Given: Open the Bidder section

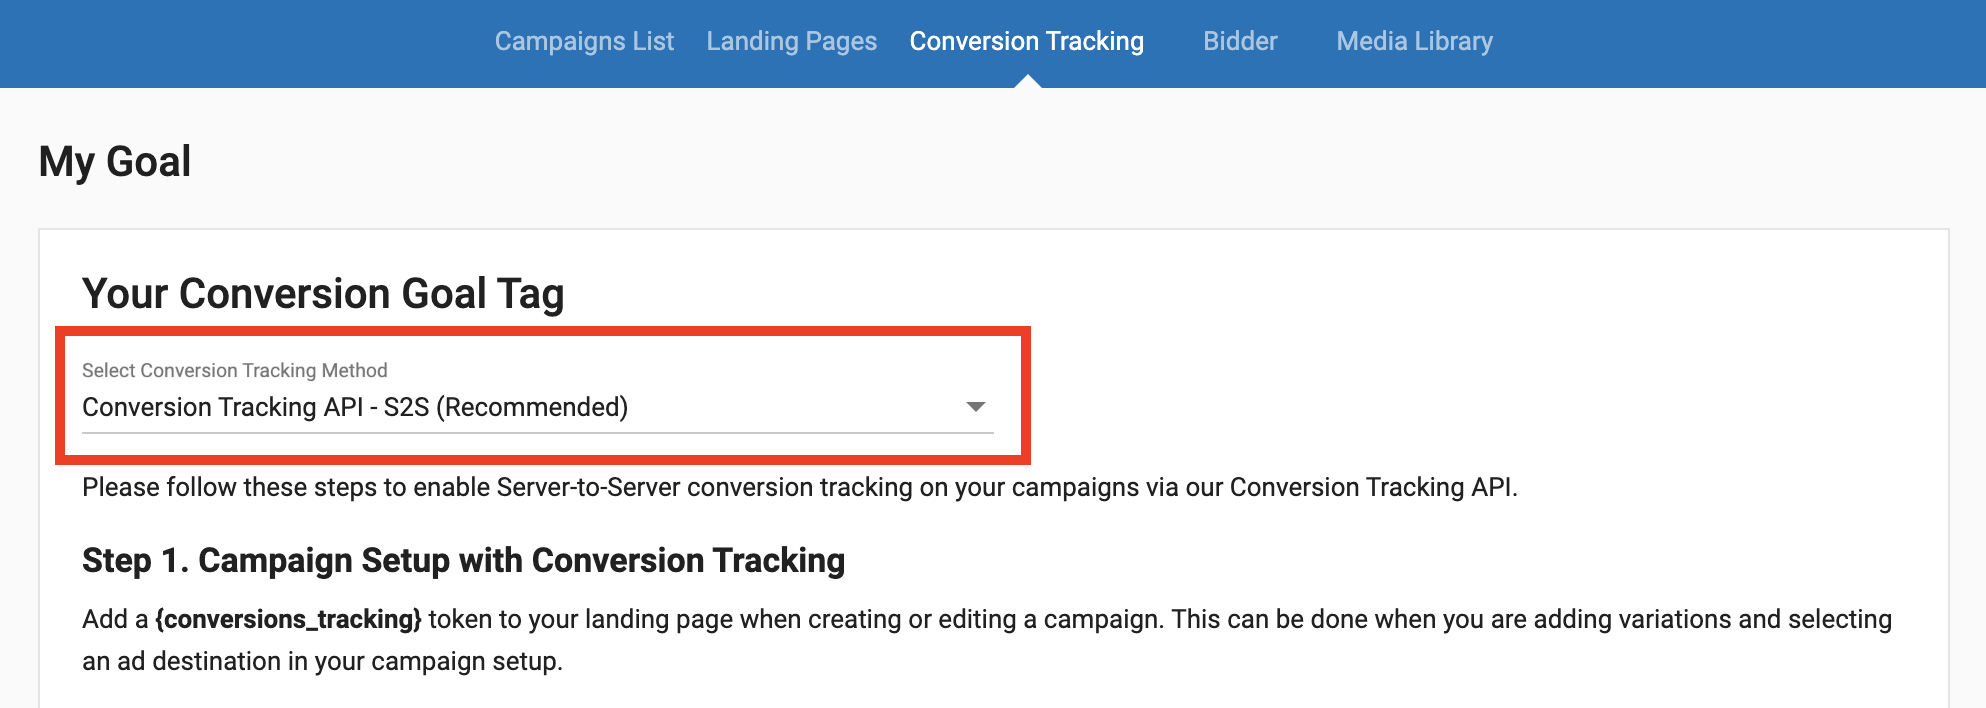Looking at the screenshot, I should 1240,42.
